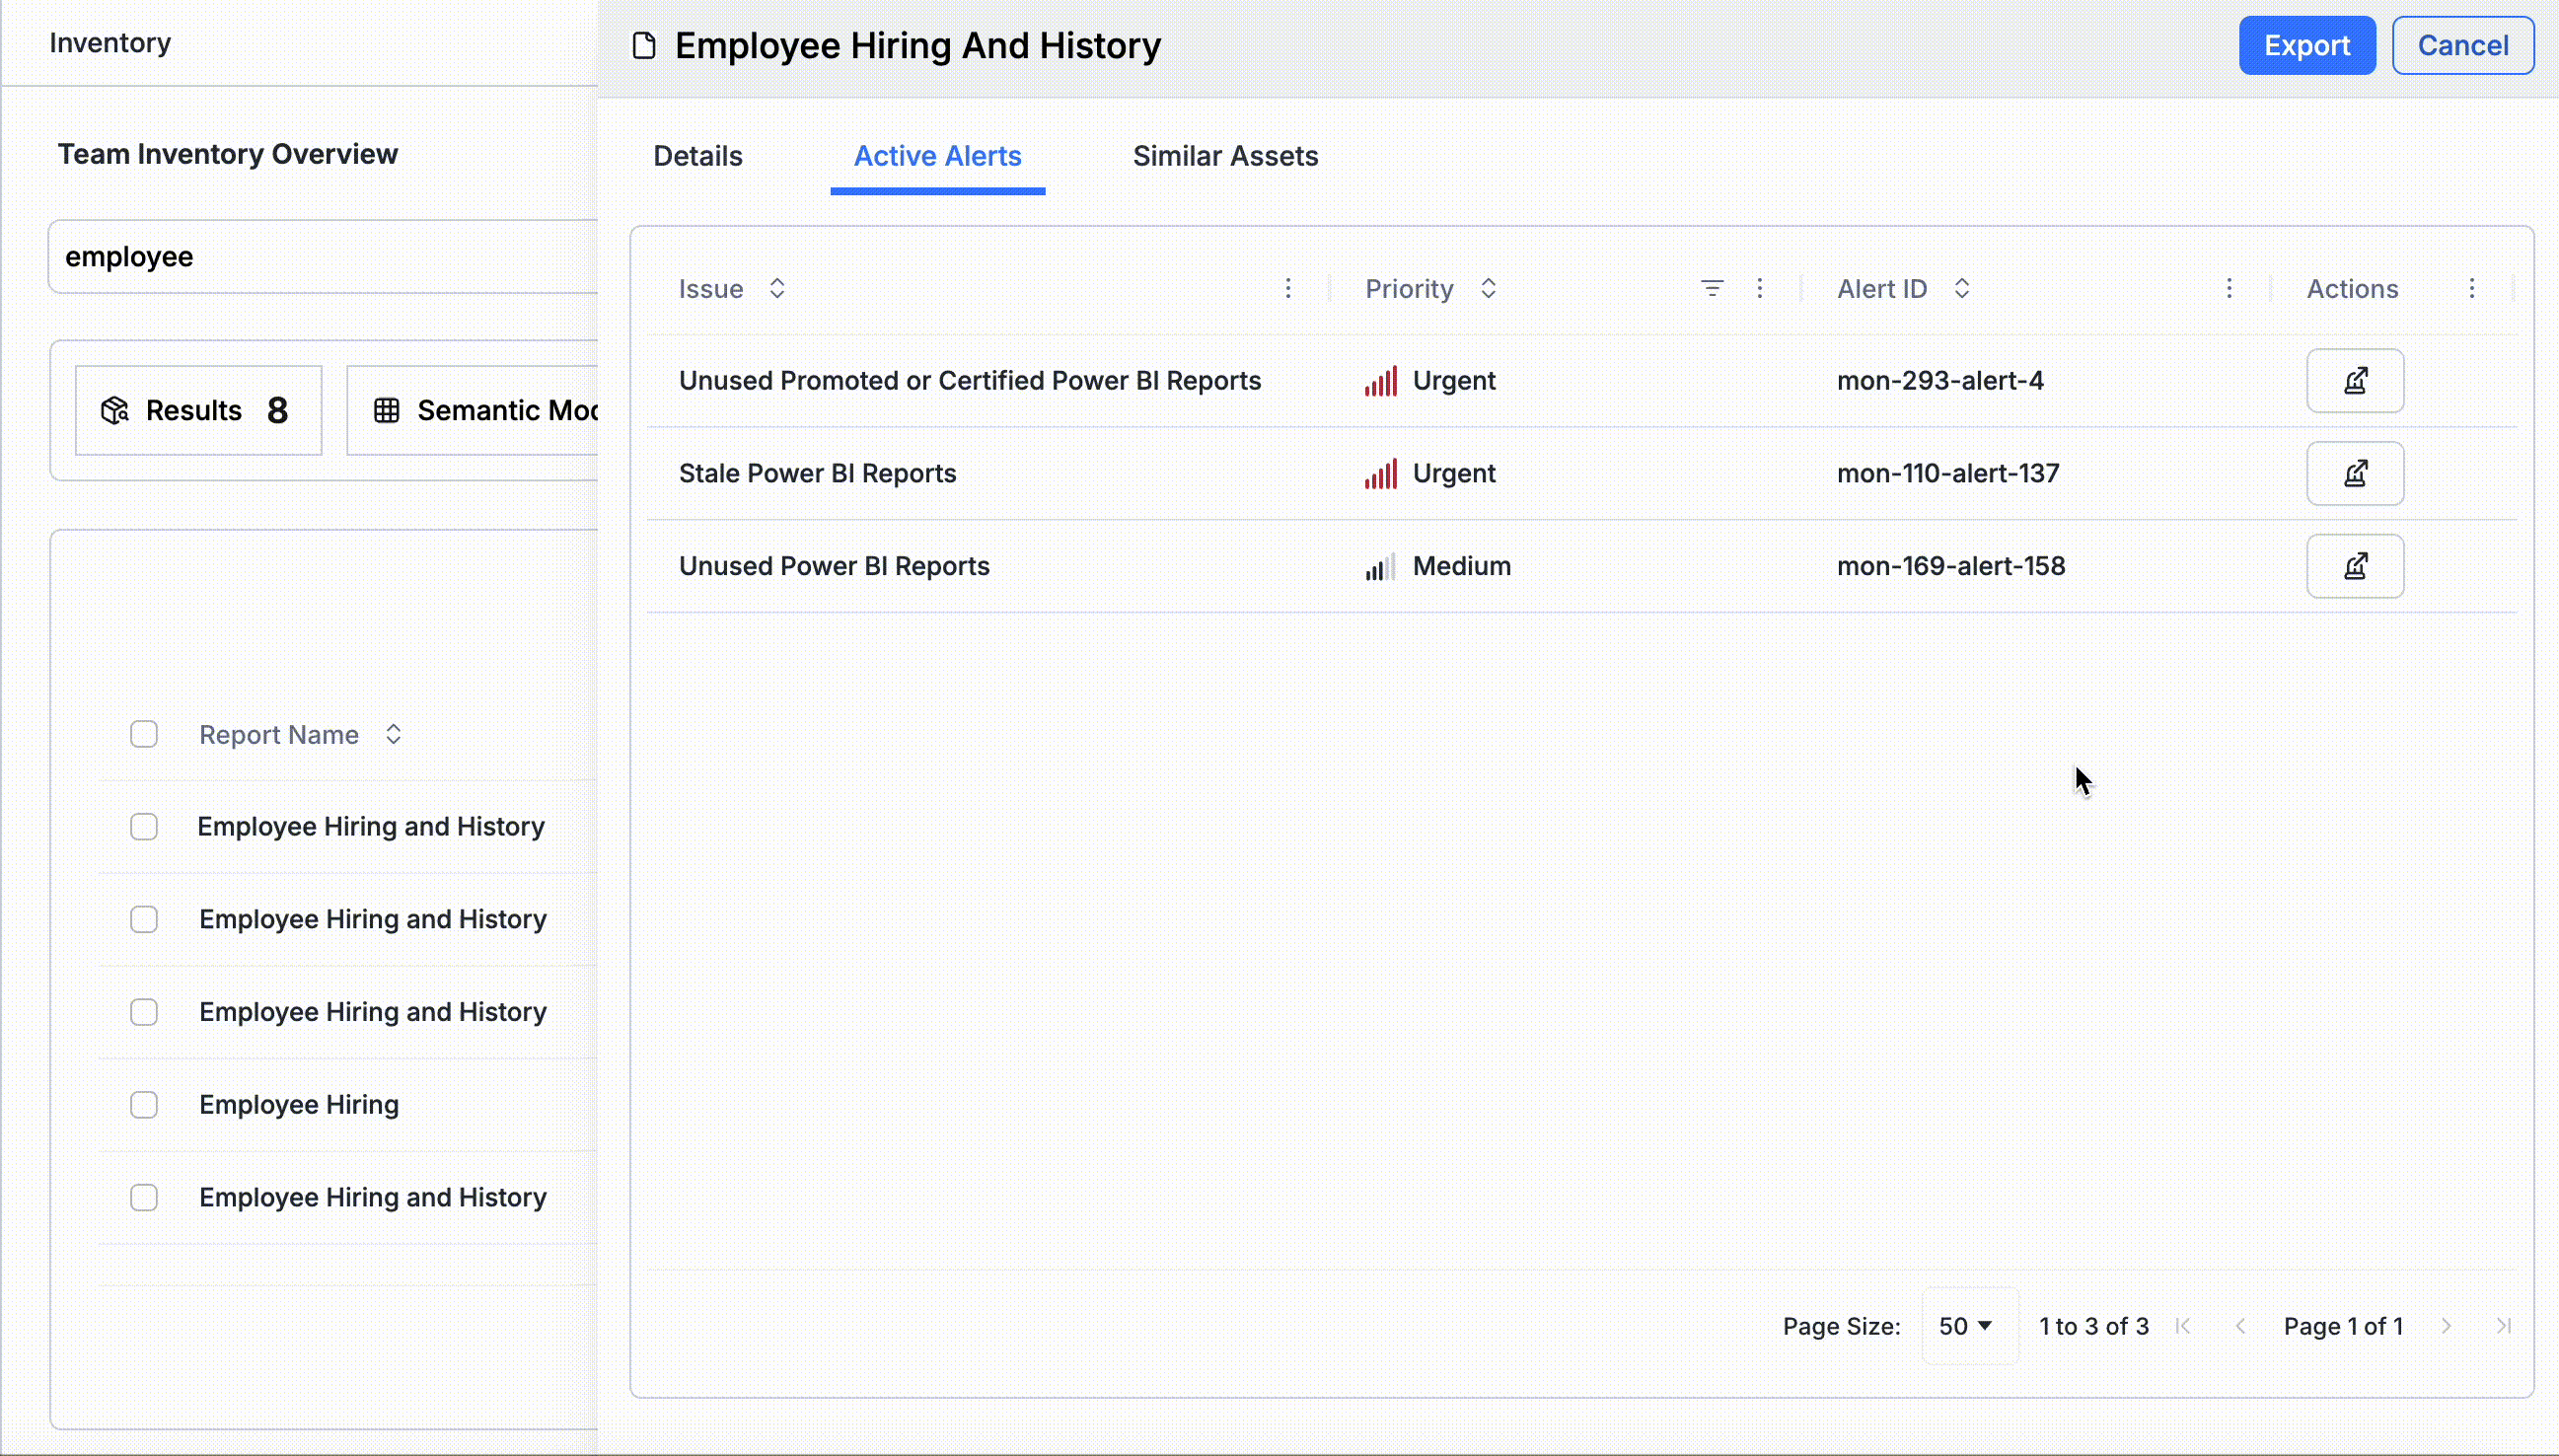Open the Page Size 50 dropdown
2559x1456 pixels.
click(x=1965, y=1326)
